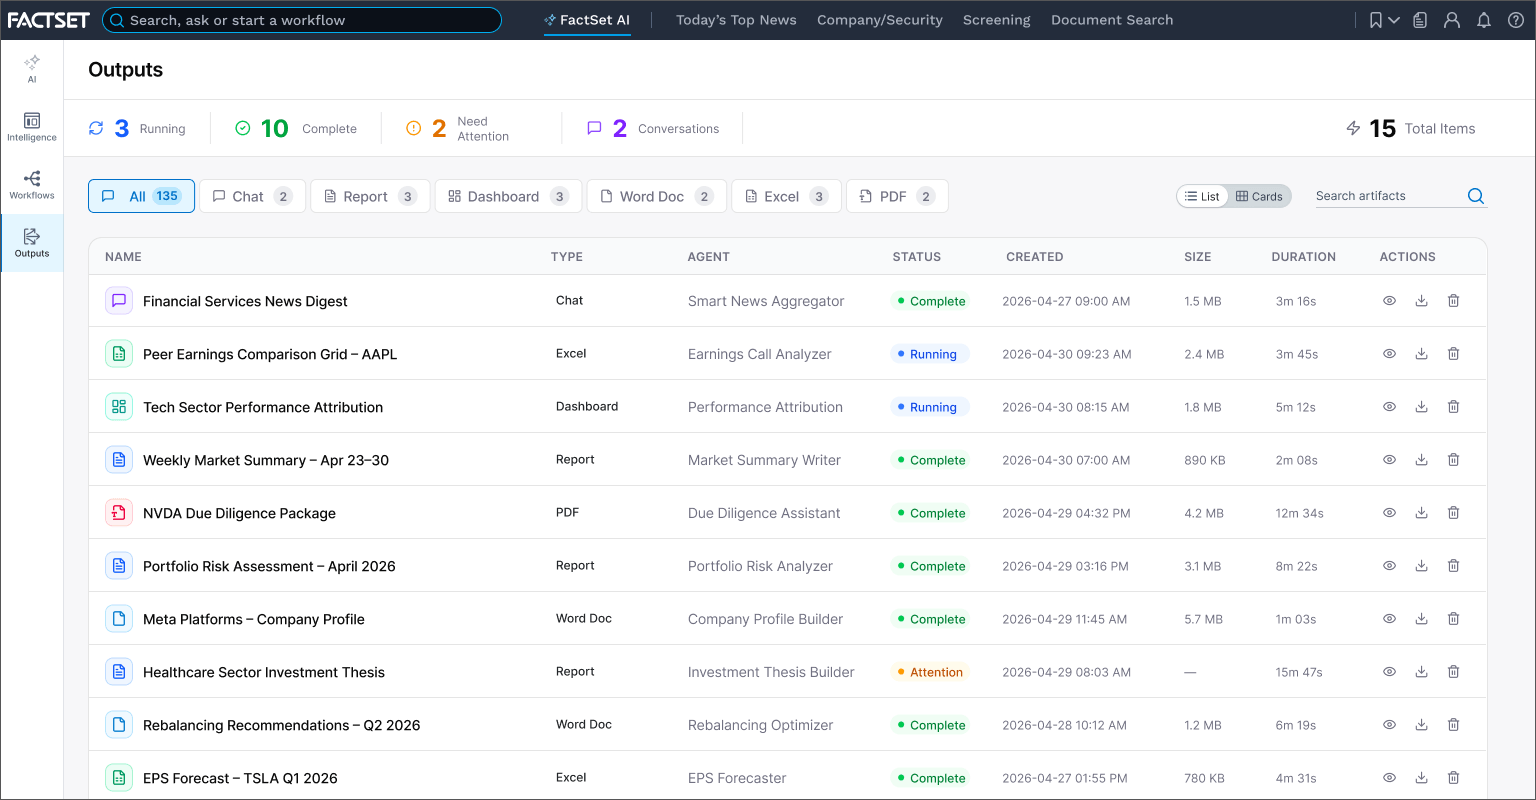The image size is (1536, 800).
Task: Delete Healthcare Sector Investment Thesis
Action: [1454, 671]
